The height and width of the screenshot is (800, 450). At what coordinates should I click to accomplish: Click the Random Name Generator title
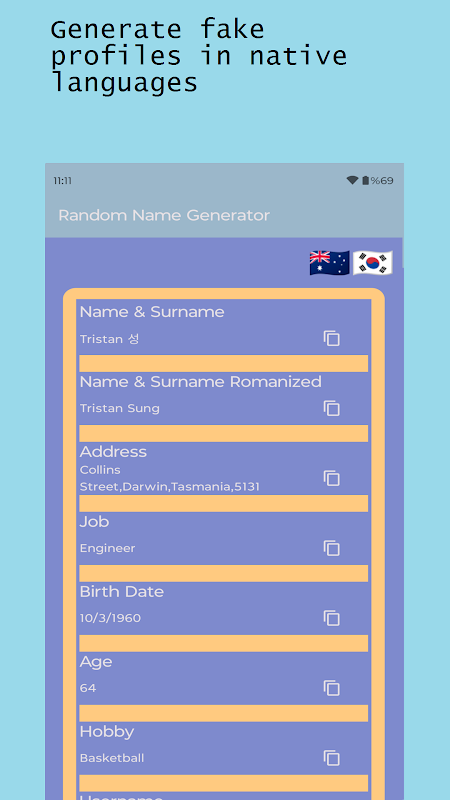(x=164, y=215)
